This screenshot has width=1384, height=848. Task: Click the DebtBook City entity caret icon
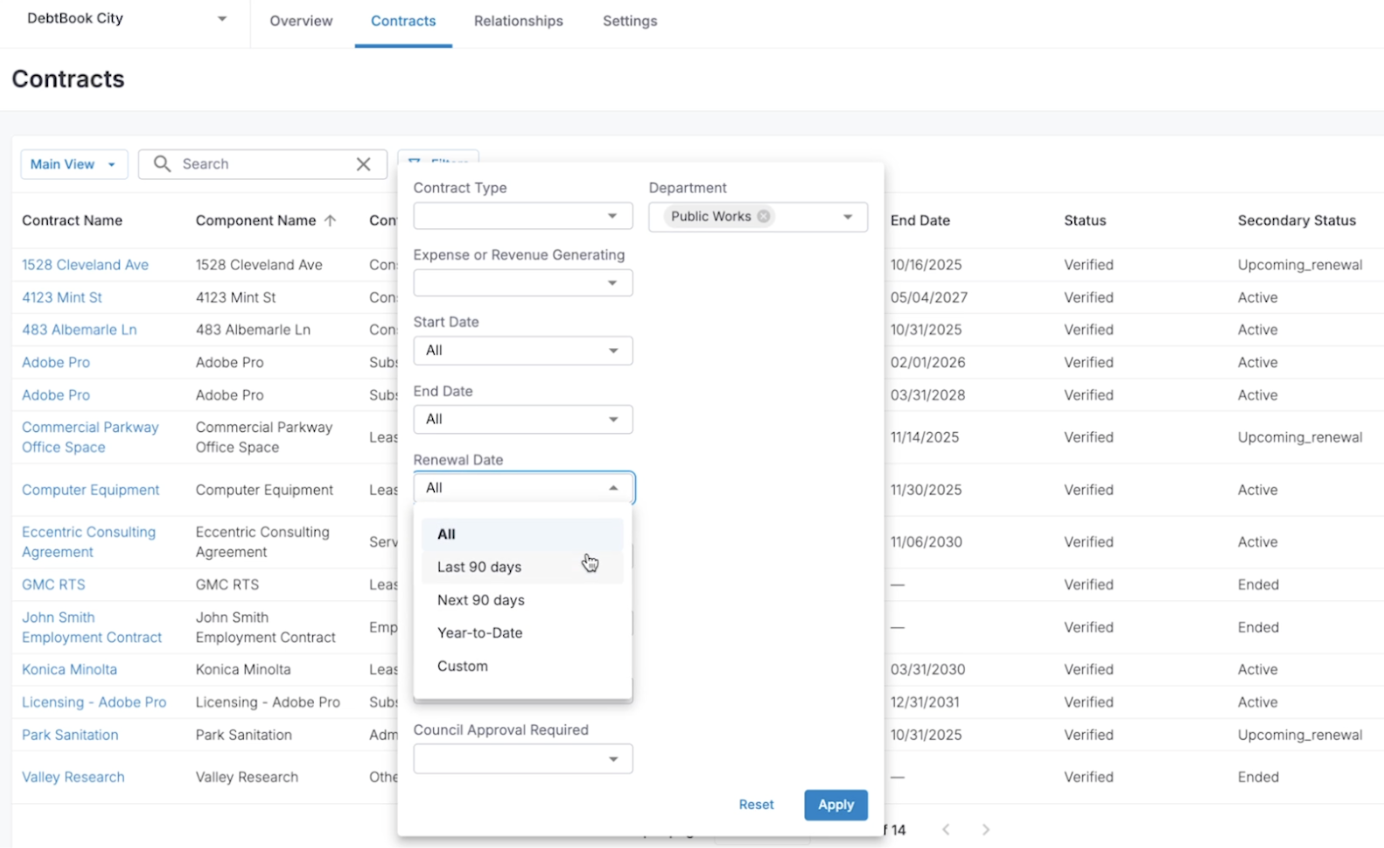click(x=222, y=18)
